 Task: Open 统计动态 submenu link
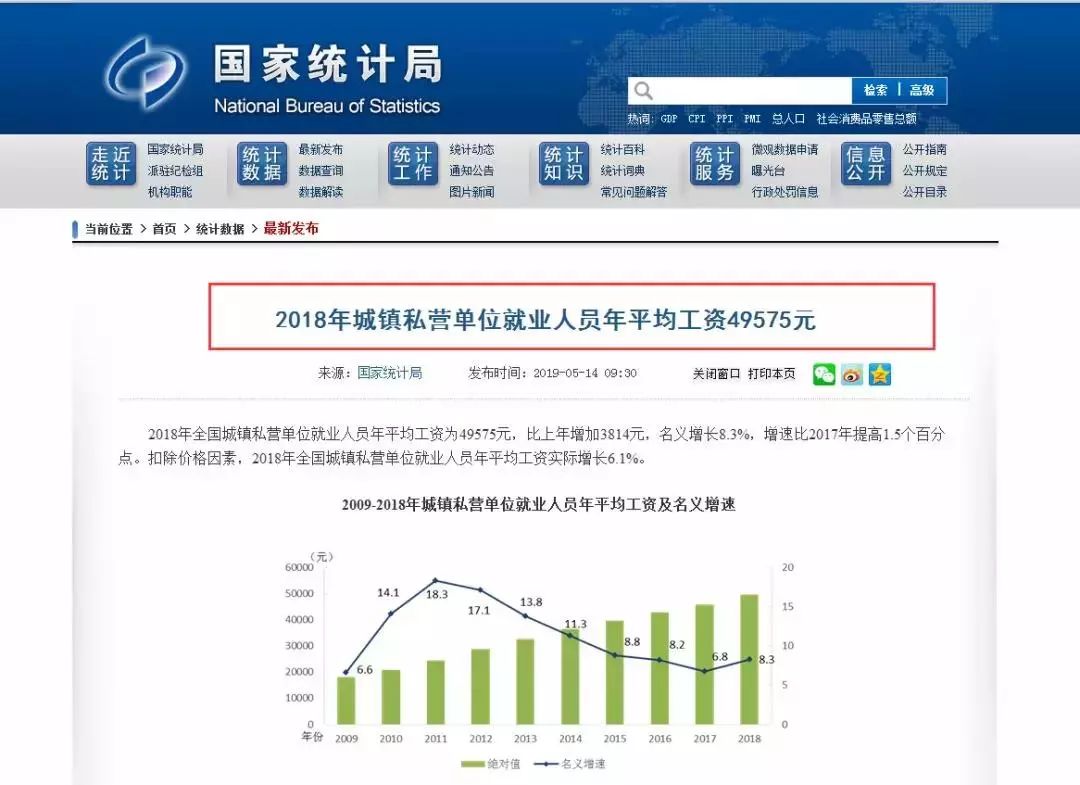472,149
